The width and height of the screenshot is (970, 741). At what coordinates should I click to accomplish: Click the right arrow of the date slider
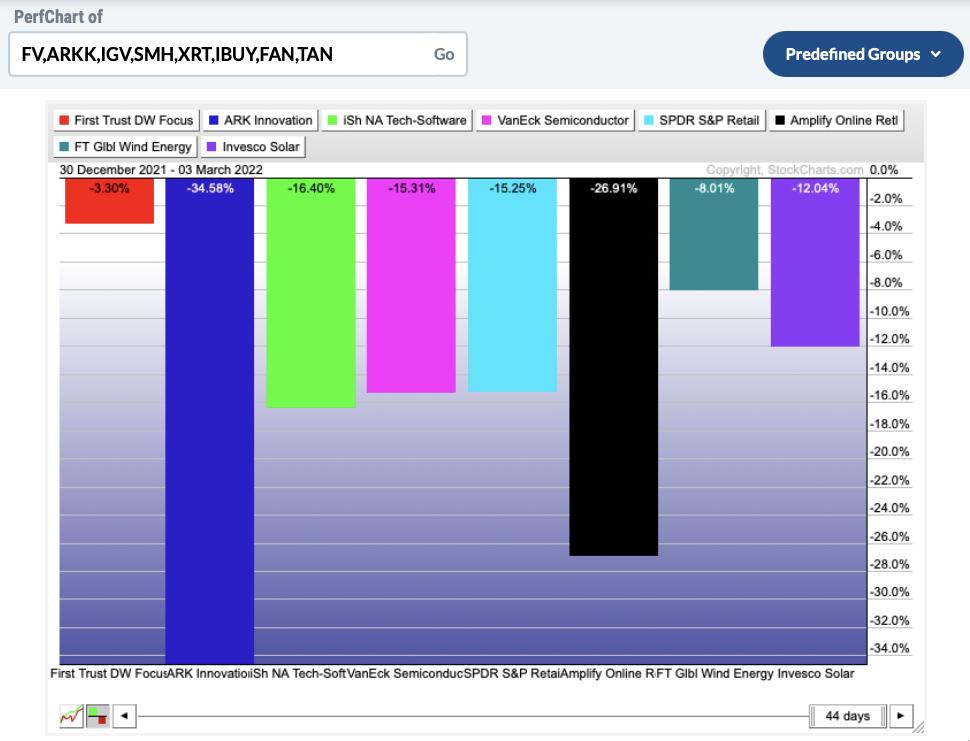tap(901, 716)
